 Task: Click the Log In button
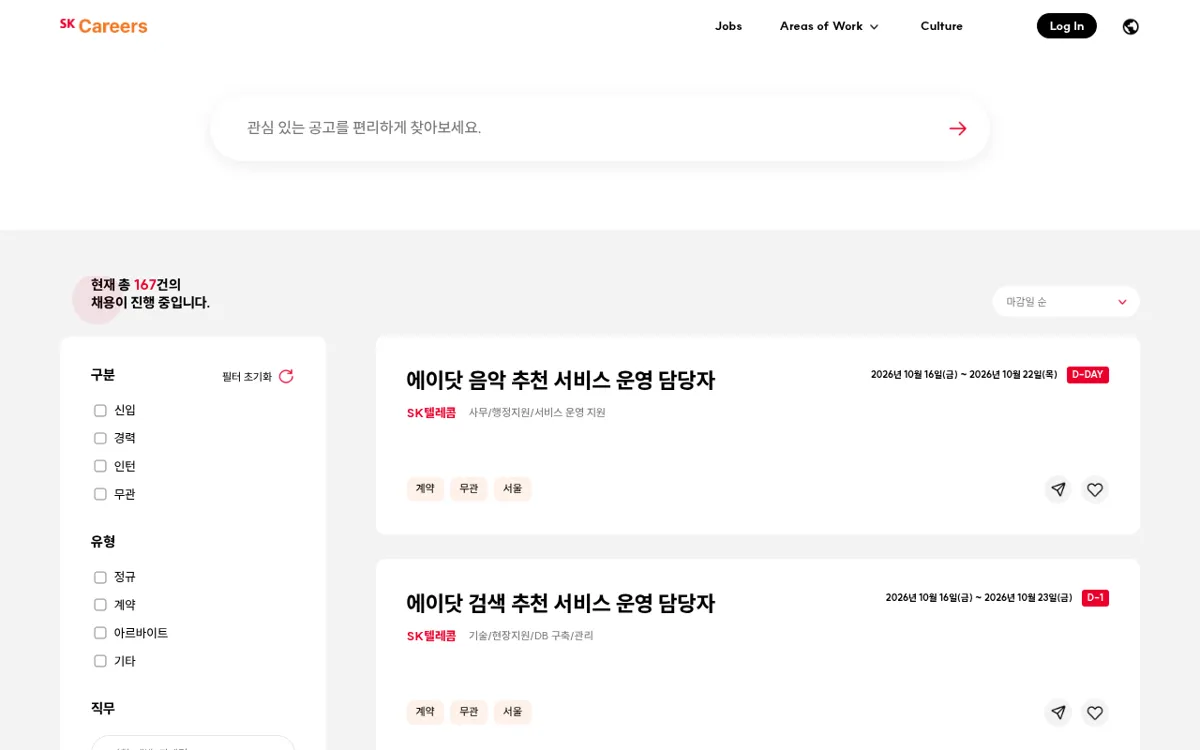pos(1066,26)
